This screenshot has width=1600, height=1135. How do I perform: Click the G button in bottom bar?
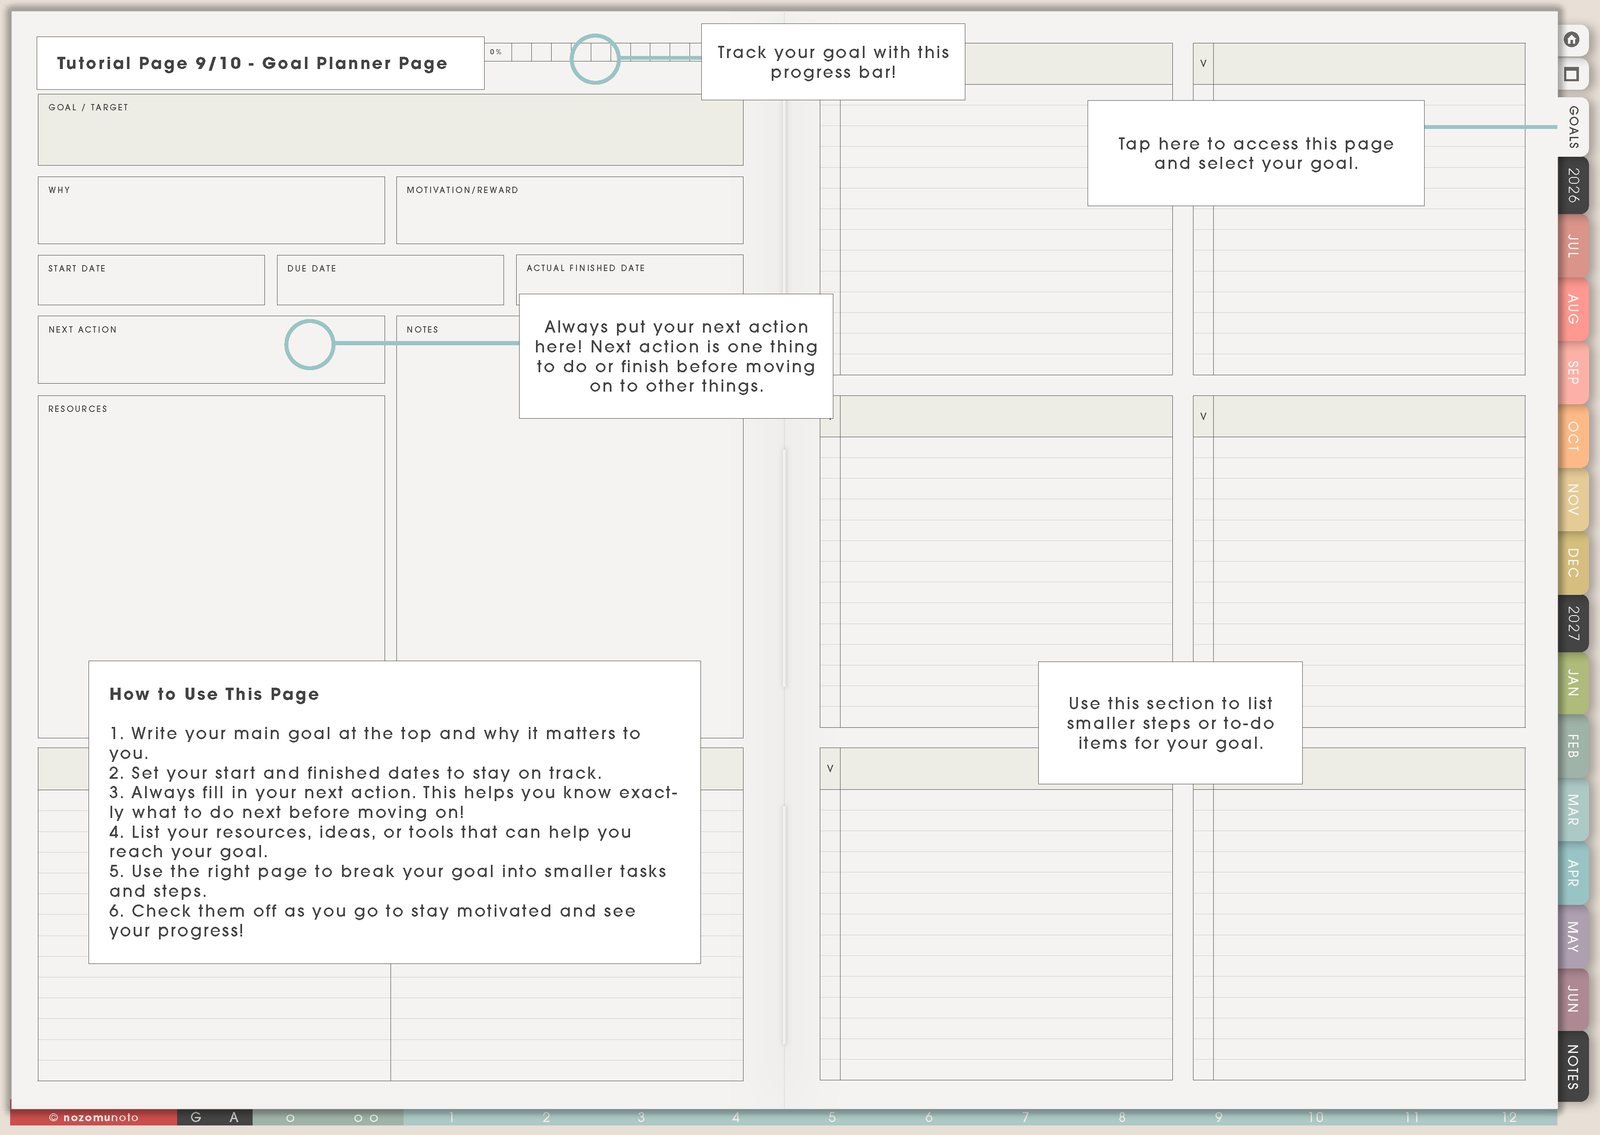196,1118
